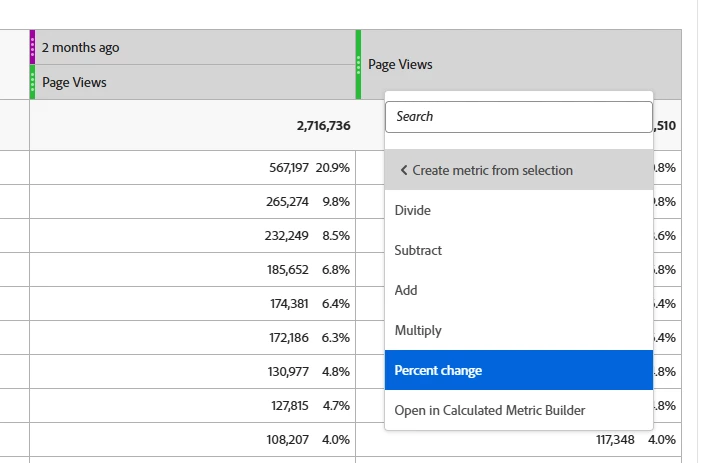
Task: Click green drag handle beside left Page Views
Action: (32, 82)
